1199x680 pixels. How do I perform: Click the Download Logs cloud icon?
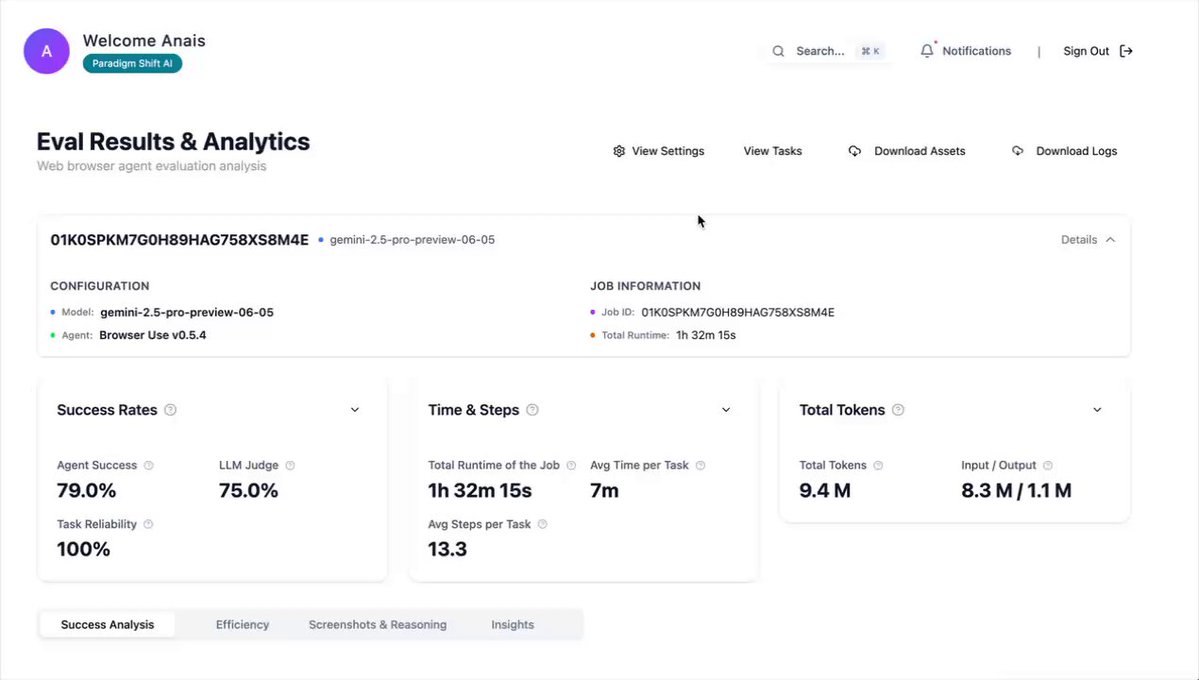tap(1017, 151)
